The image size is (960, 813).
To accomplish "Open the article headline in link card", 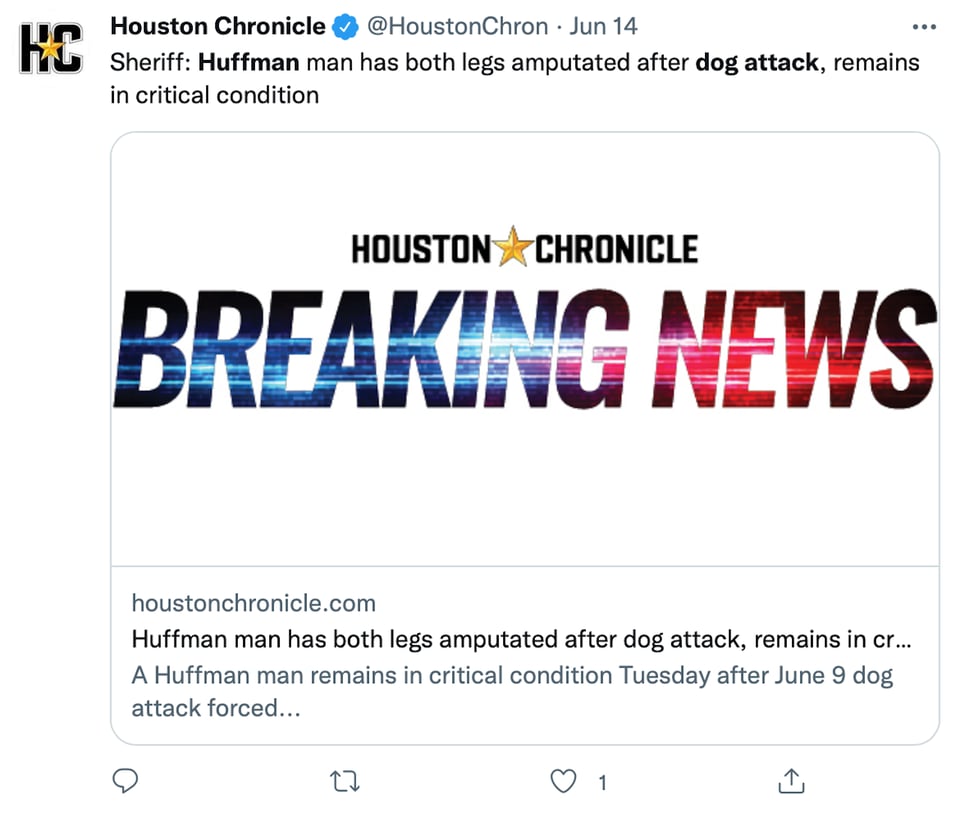I will (x=522, y=639).
